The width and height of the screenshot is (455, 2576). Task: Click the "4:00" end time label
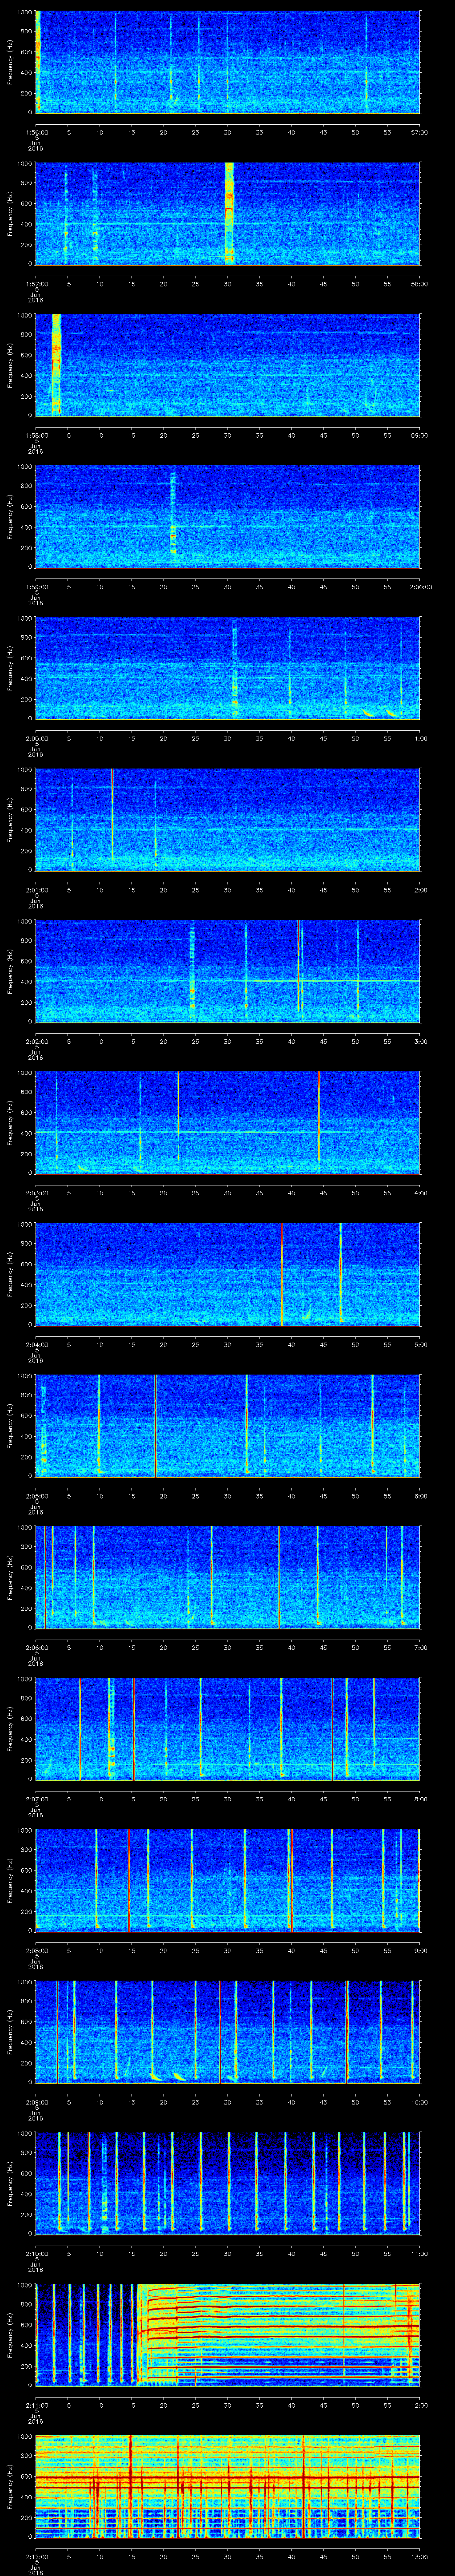420,1193
